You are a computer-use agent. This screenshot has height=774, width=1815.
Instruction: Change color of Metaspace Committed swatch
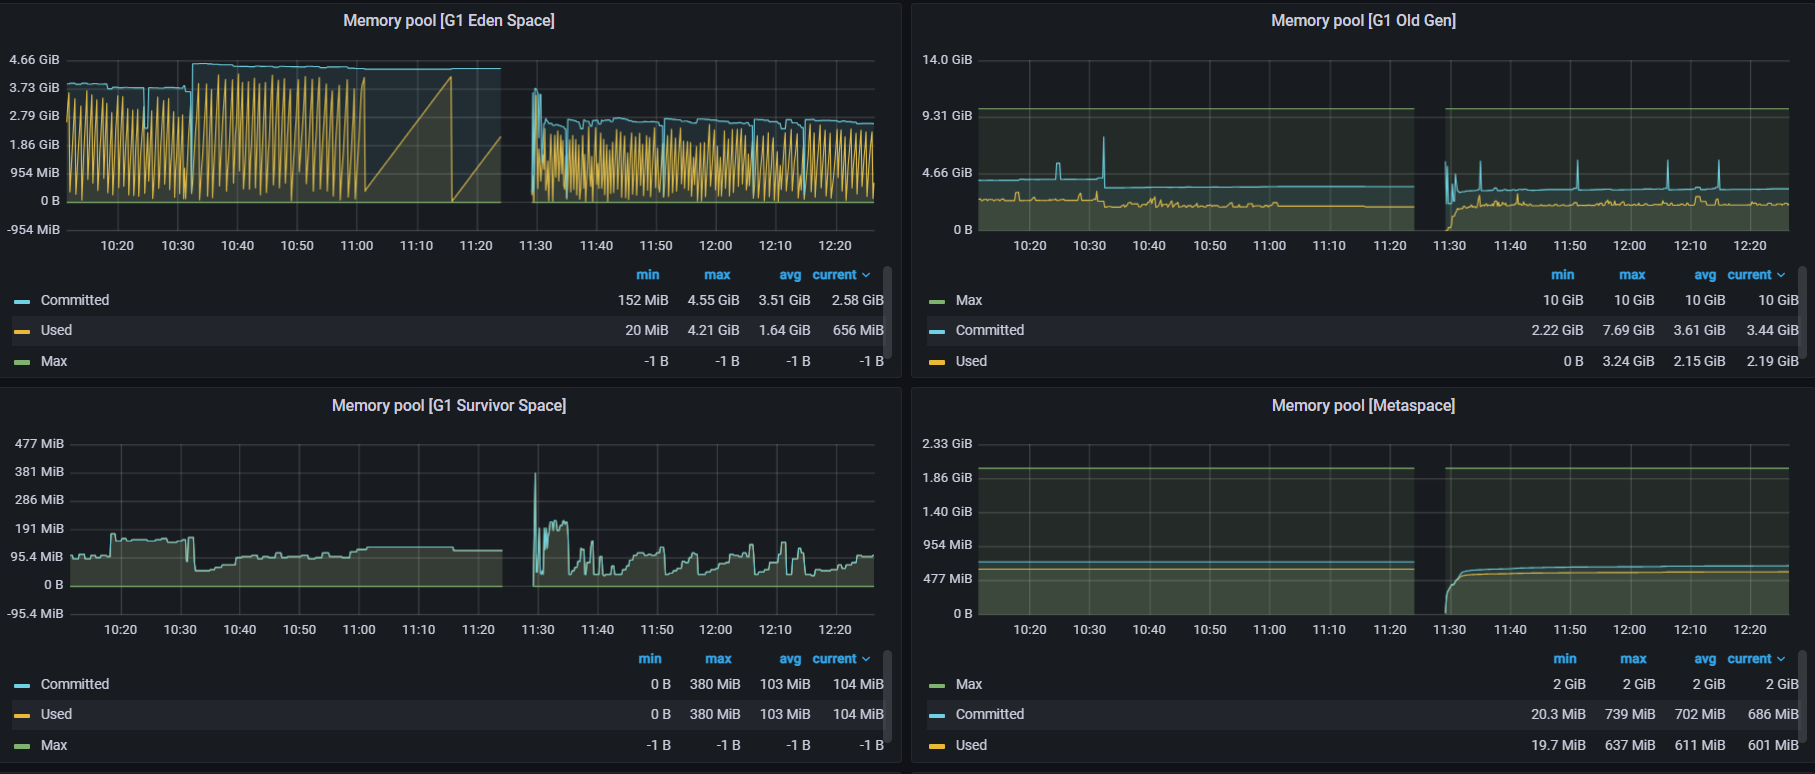pyautogui.click(x=937, y=715)
